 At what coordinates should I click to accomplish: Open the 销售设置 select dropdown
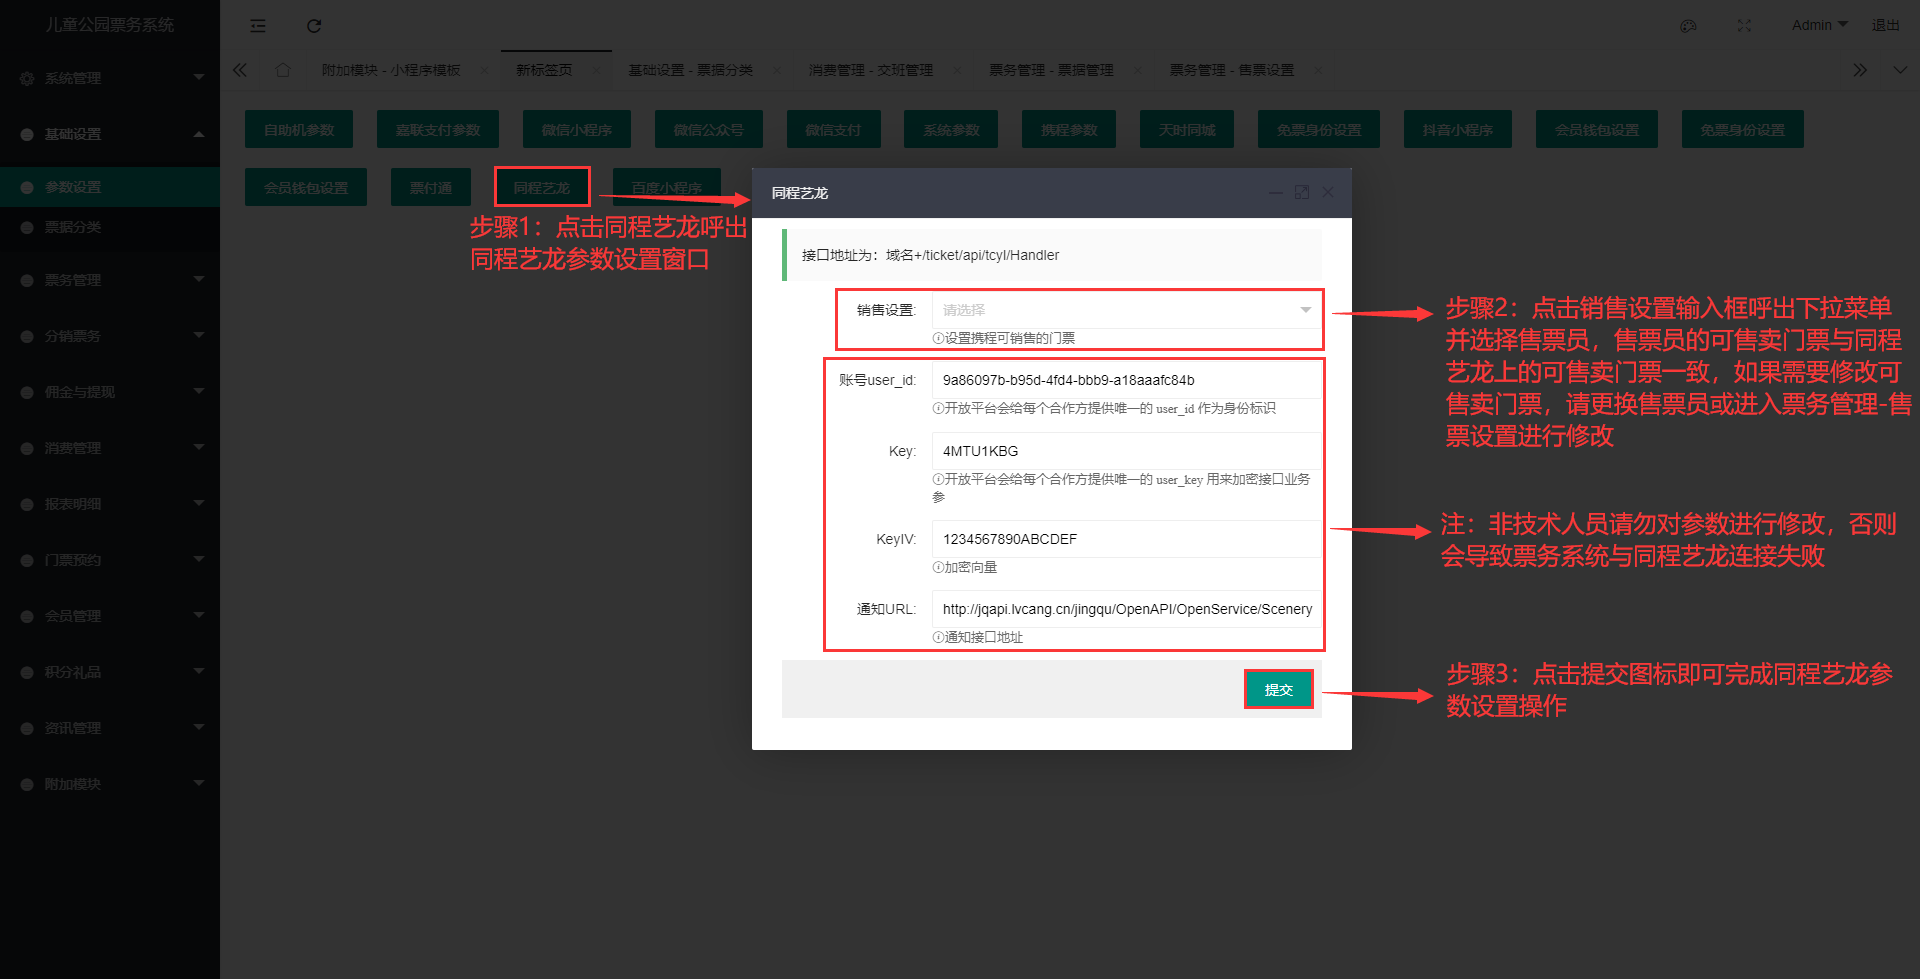[1126, 310]
